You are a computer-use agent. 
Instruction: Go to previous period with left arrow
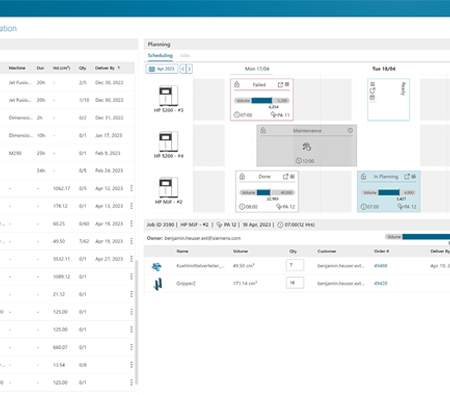183,69
